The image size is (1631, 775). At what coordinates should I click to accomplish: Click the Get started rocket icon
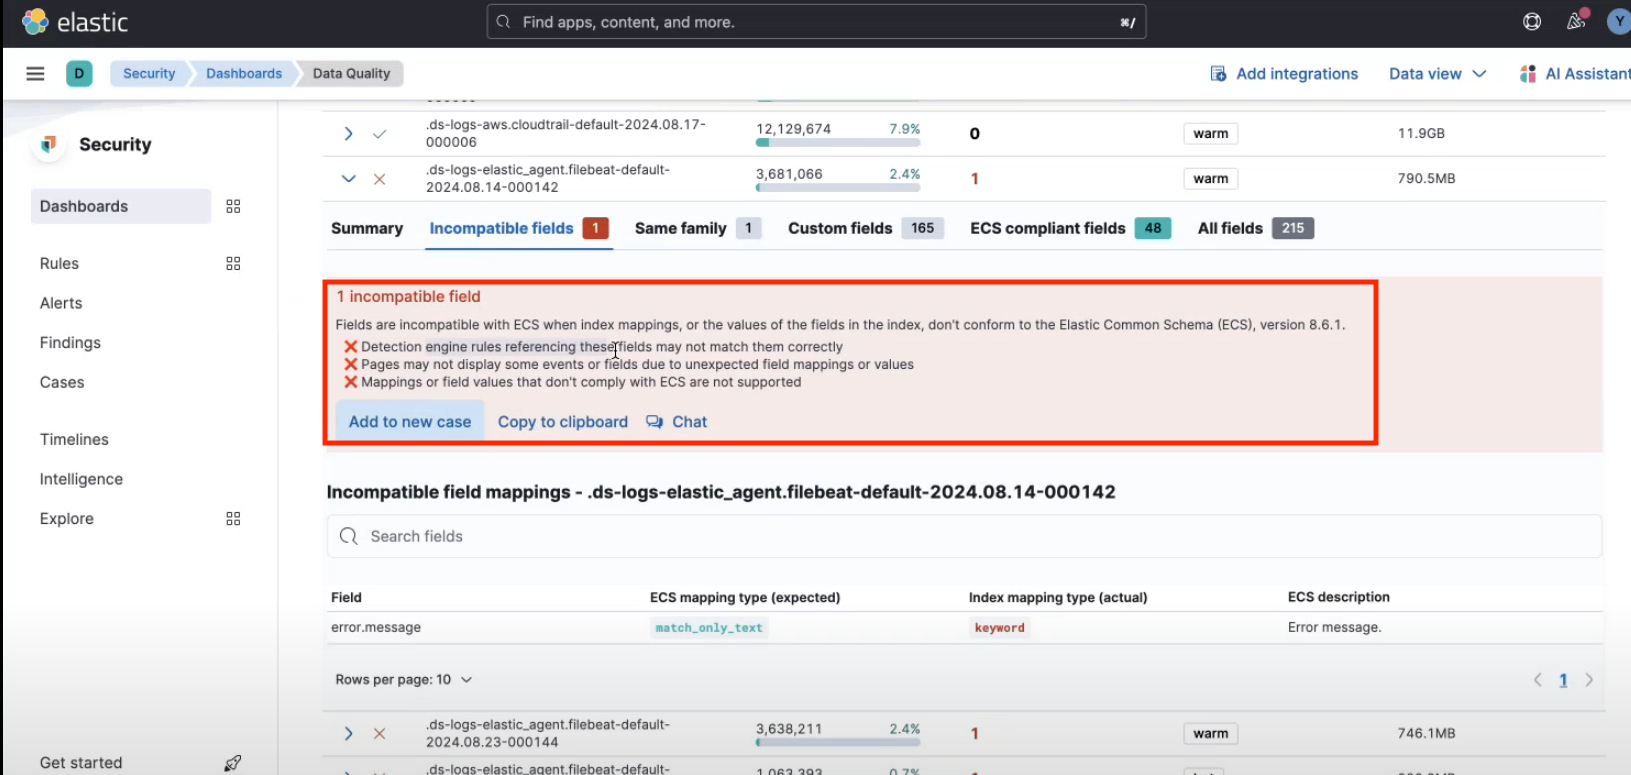[x=233, y=763]
